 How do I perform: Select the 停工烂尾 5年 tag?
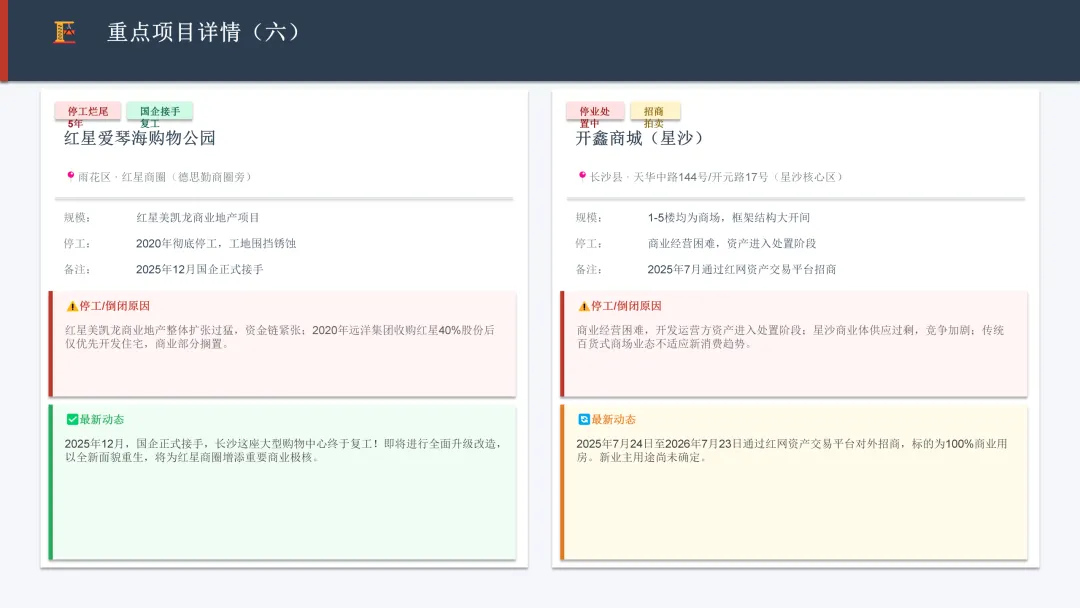tap(88, 112)
